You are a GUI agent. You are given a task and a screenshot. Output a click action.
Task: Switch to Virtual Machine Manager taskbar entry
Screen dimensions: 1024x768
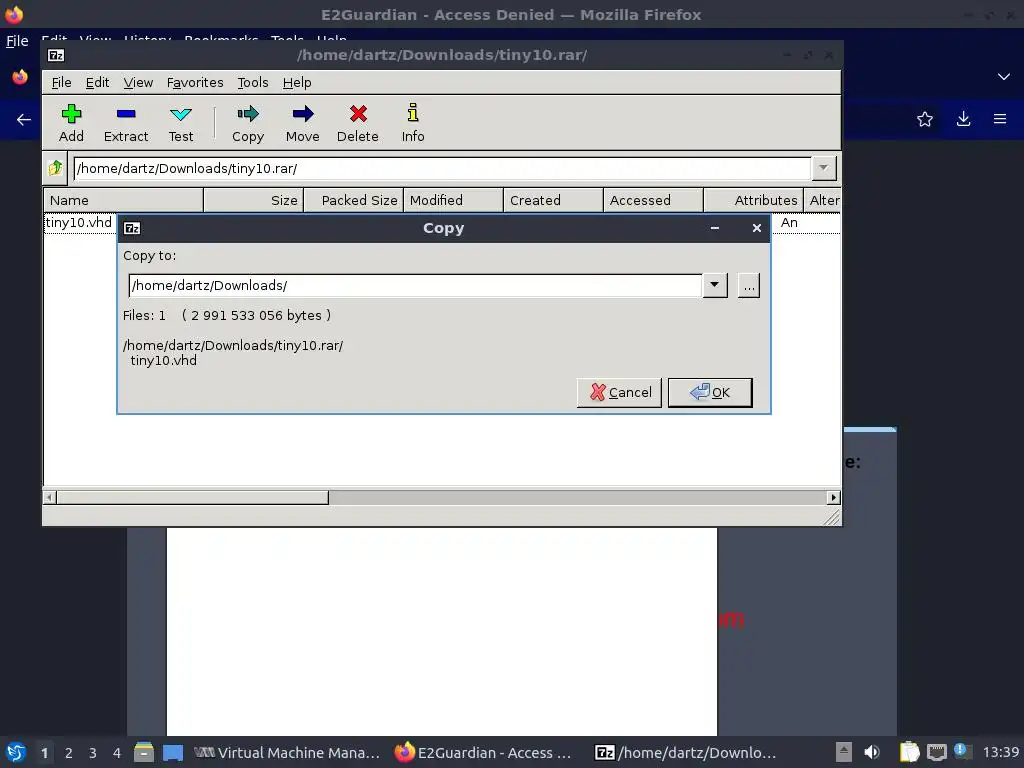(287, 753)
